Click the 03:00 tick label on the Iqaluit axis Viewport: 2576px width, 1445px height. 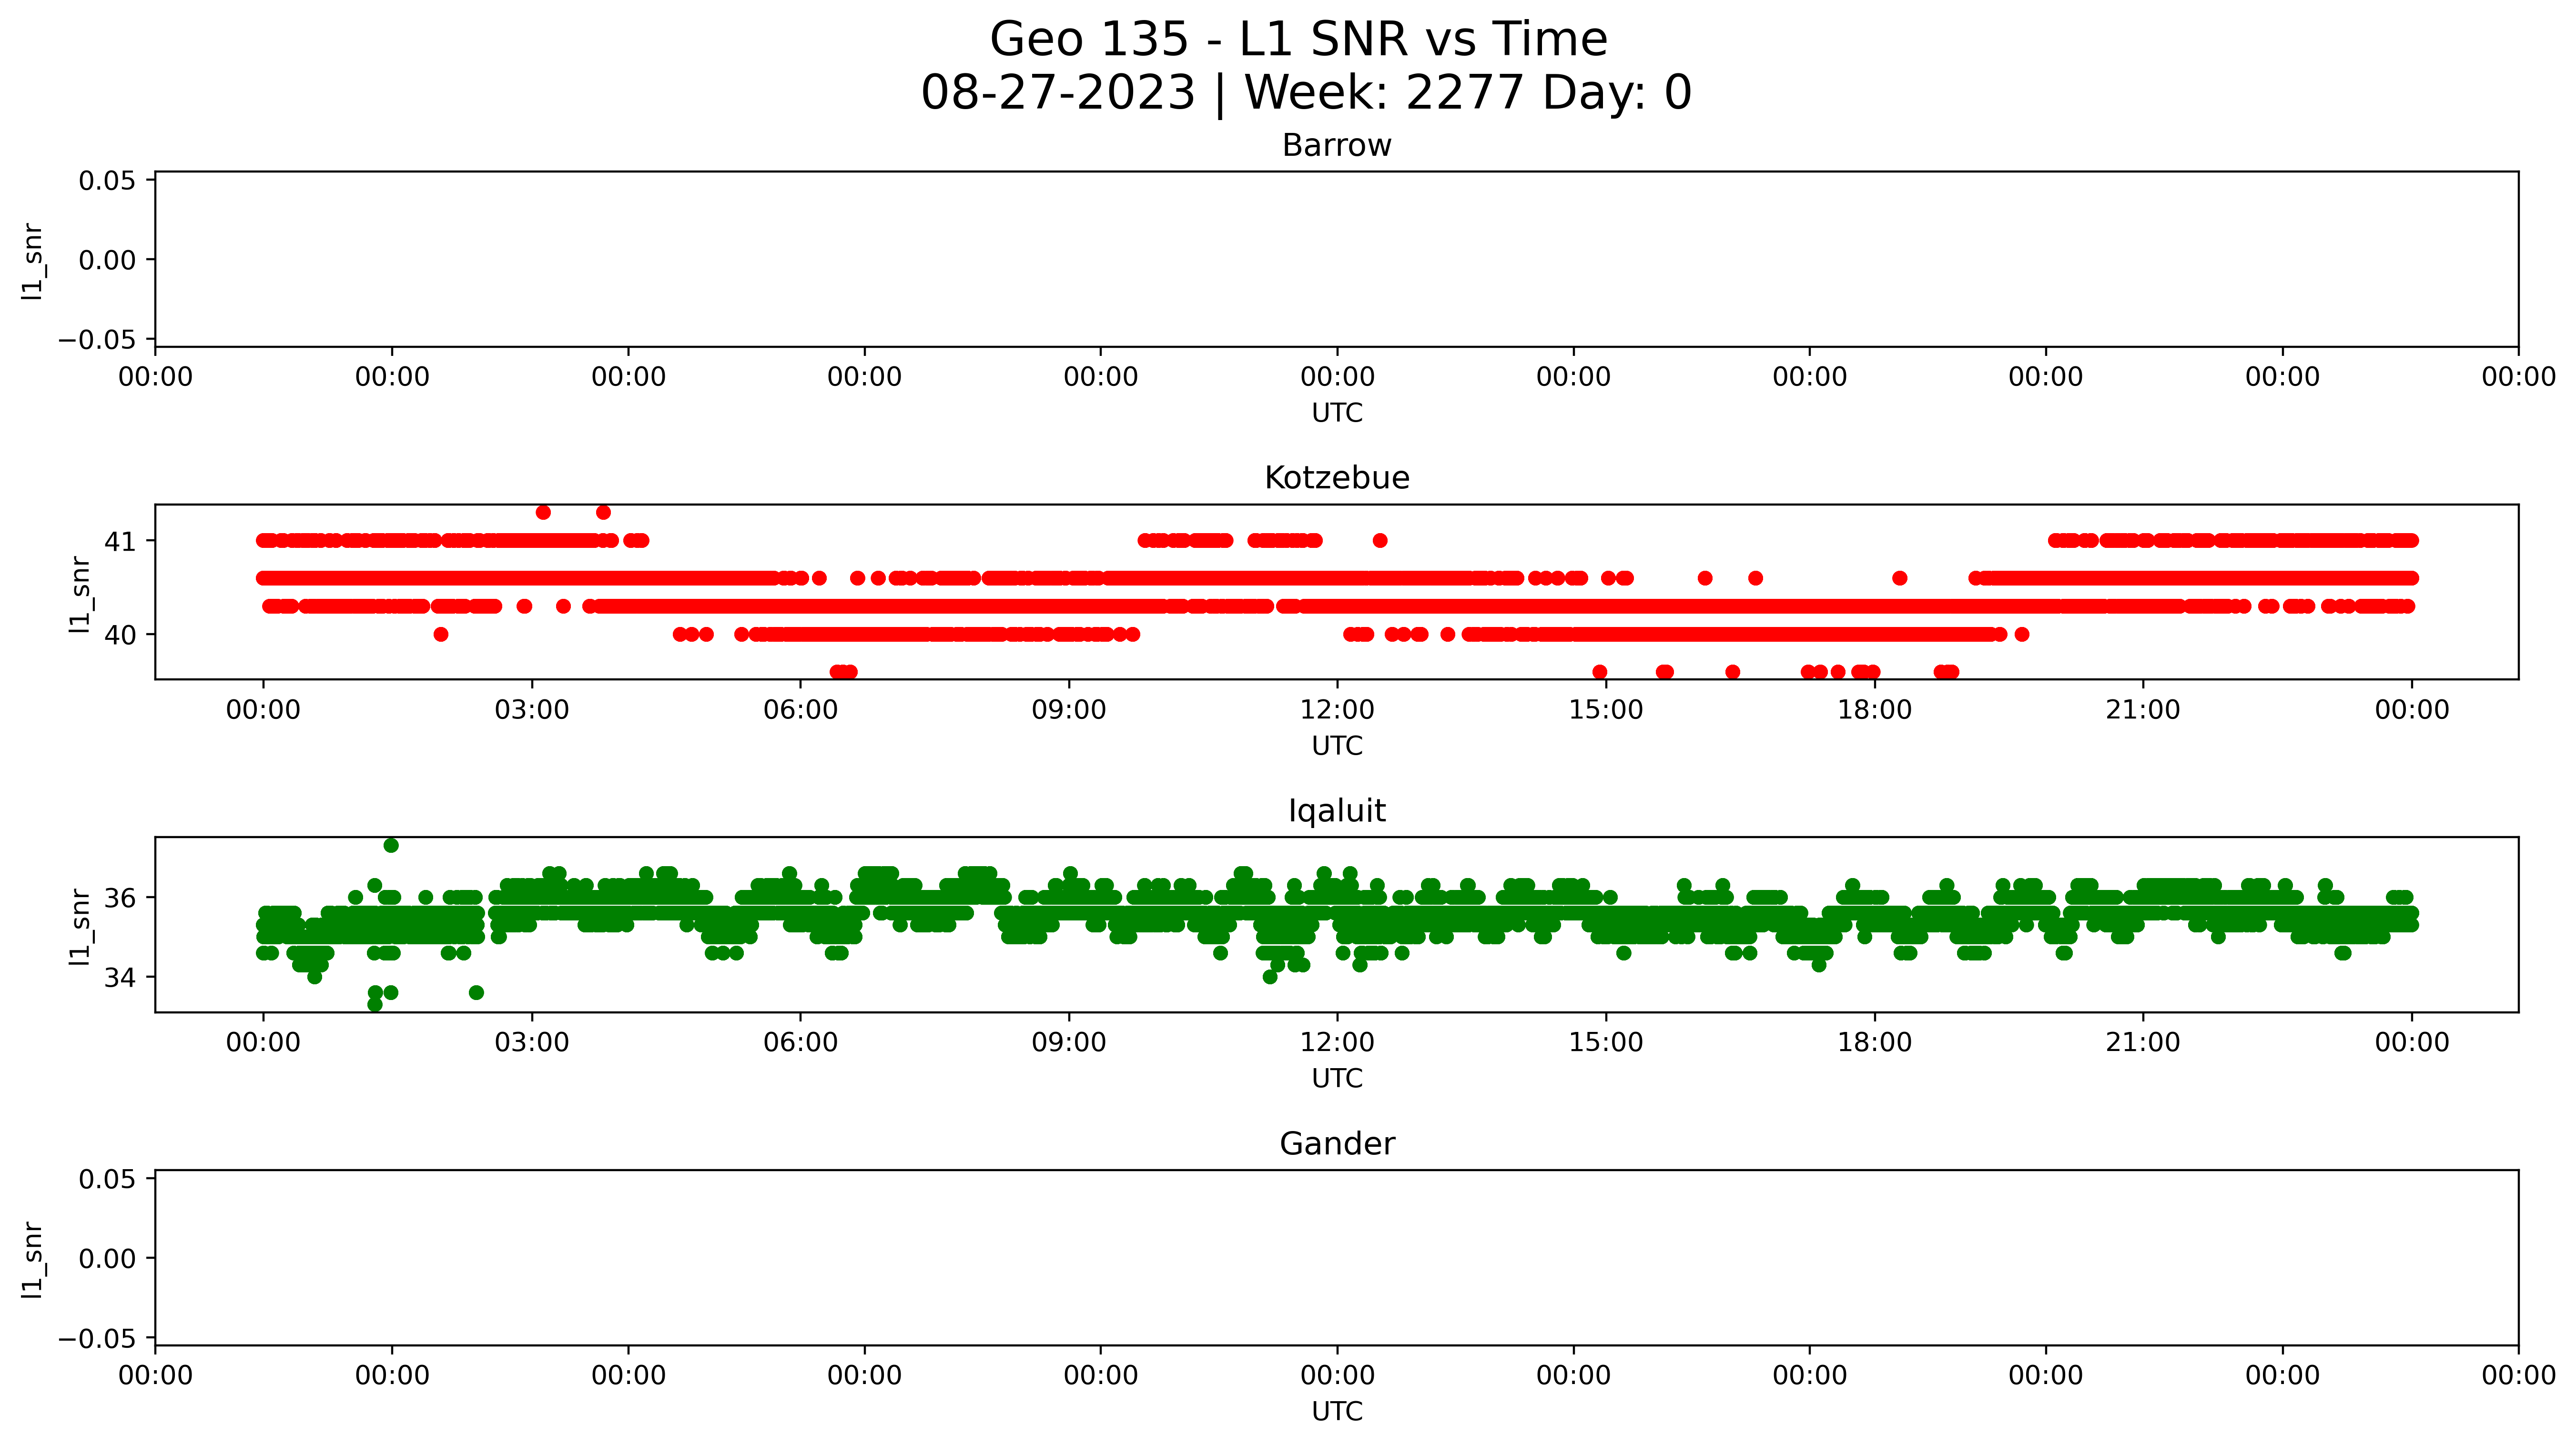click(532, 1043)
